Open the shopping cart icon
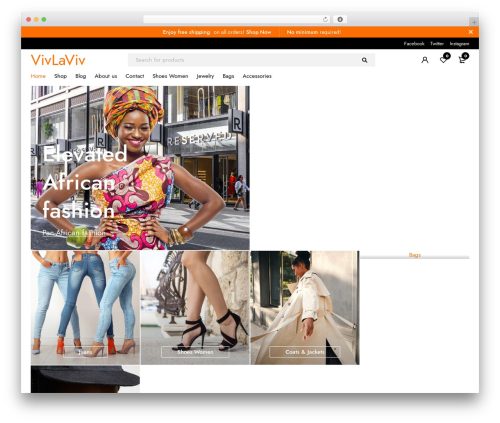This screenshot has height=423, width=500. [462, 60]
